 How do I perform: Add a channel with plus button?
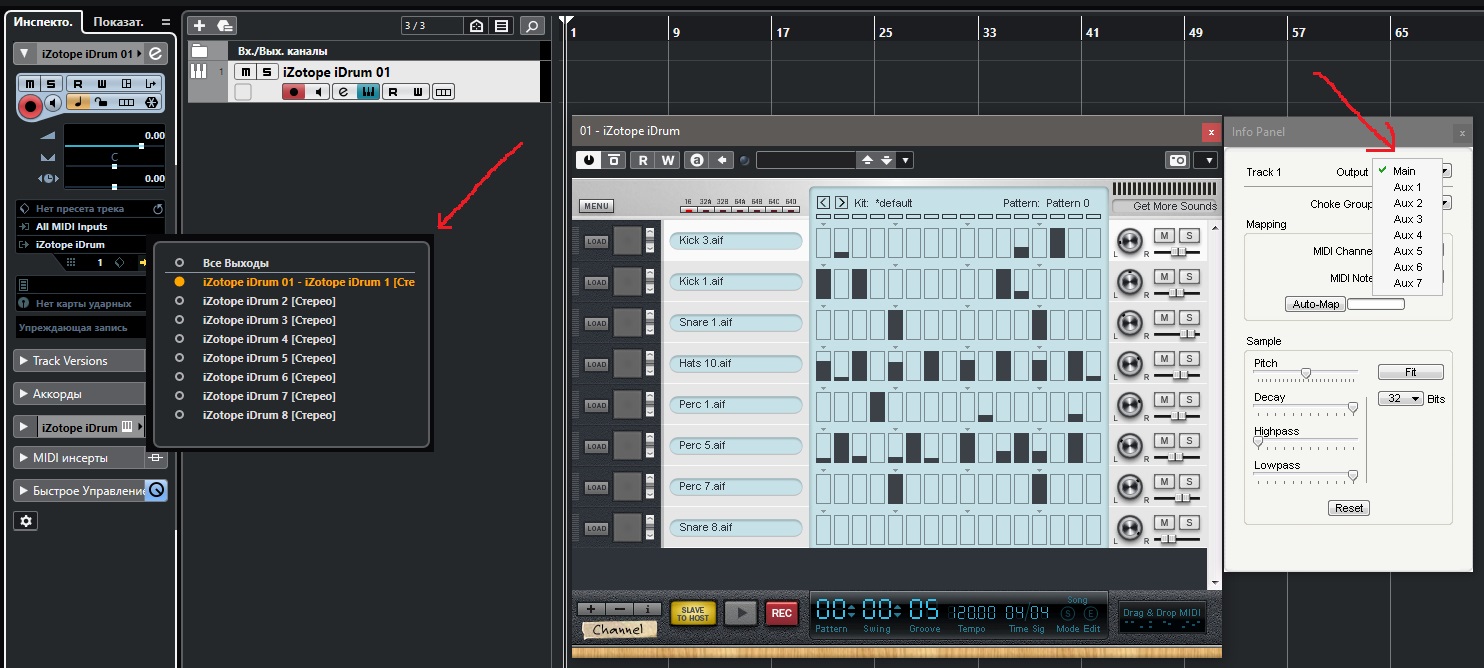point(591,609)
